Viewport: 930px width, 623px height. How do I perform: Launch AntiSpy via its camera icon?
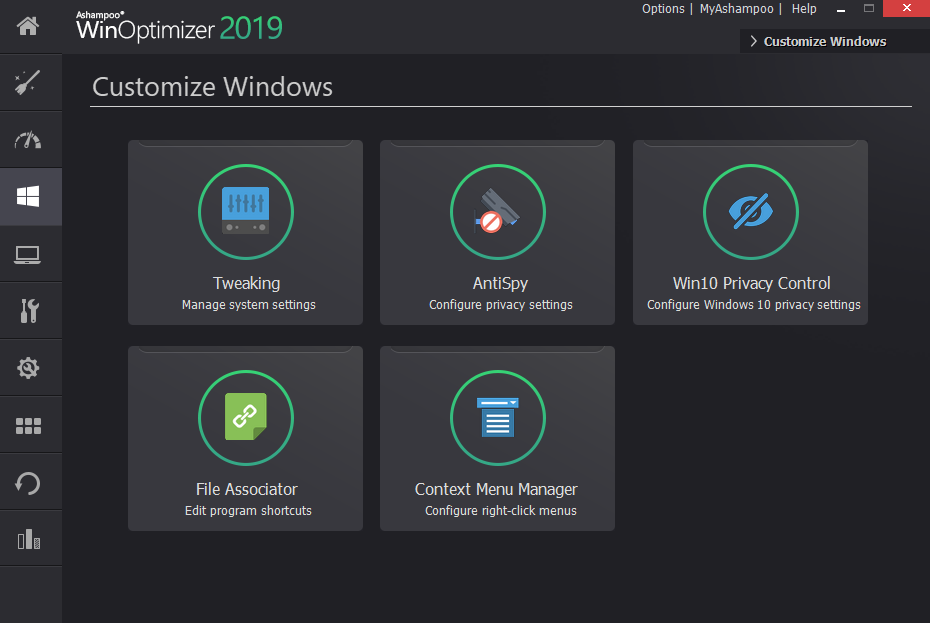(498, 212)
